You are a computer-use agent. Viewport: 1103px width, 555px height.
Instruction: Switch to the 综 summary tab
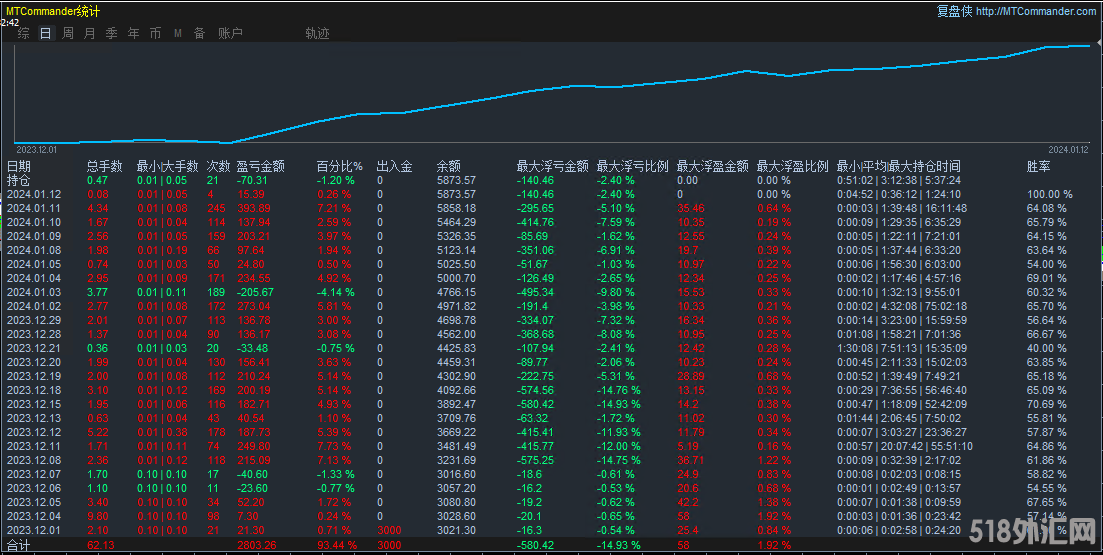(x=24, y=33)
